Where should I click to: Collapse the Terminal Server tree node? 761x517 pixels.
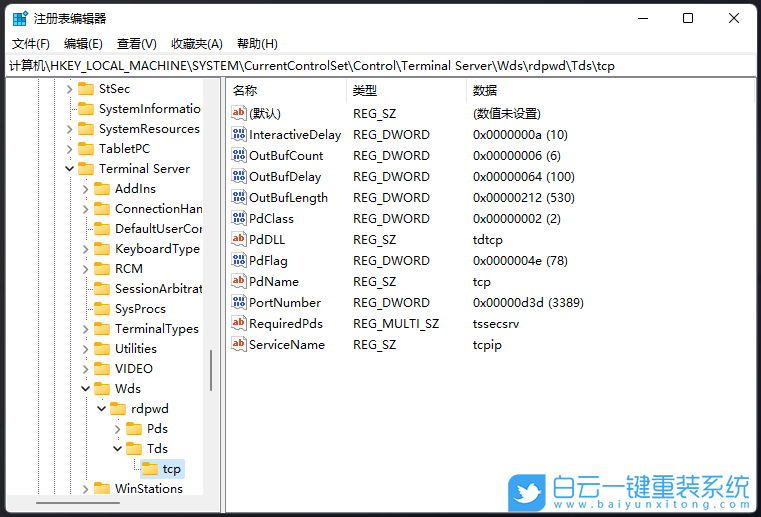coord(69,168)
